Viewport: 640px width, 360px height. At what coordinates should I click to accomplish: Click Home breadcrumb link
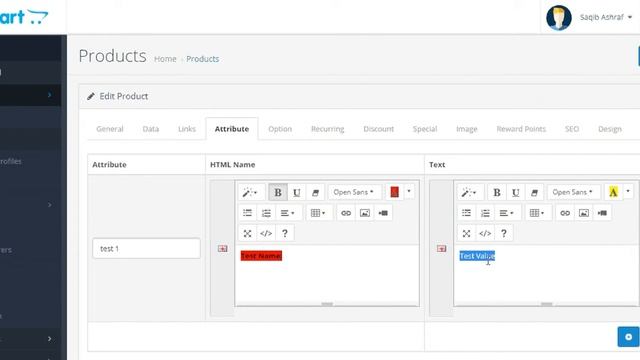pyautogui.click(x=165, y=59)
